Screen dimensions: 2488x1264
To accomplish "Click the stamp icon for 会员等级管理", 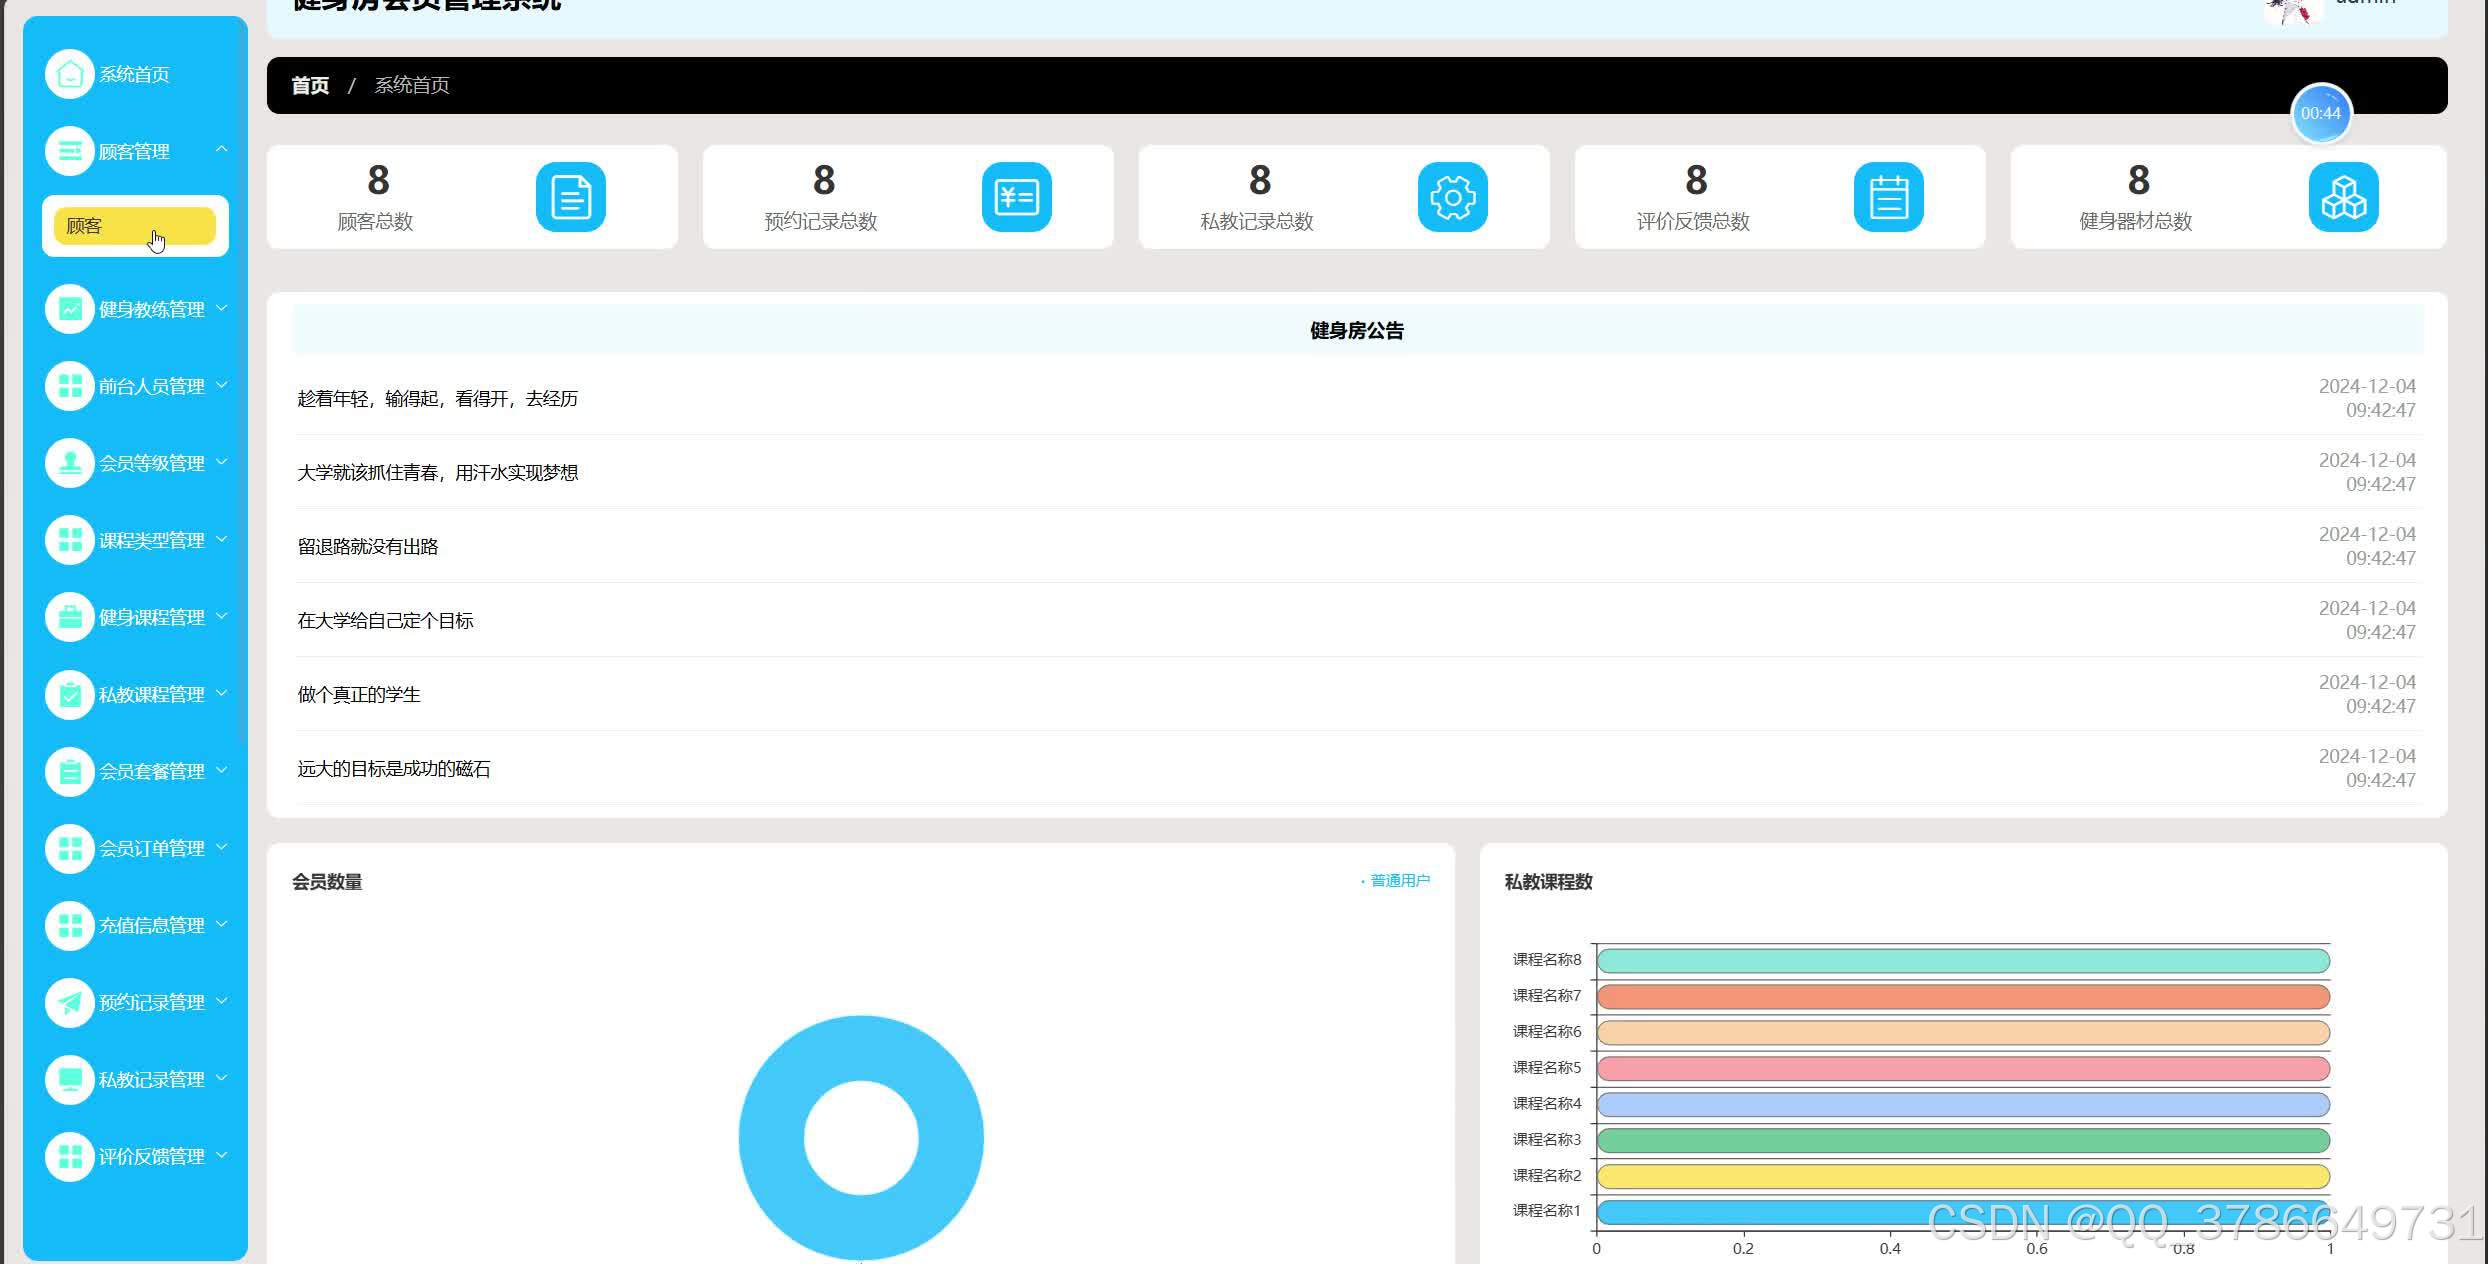I will (70, 463).
